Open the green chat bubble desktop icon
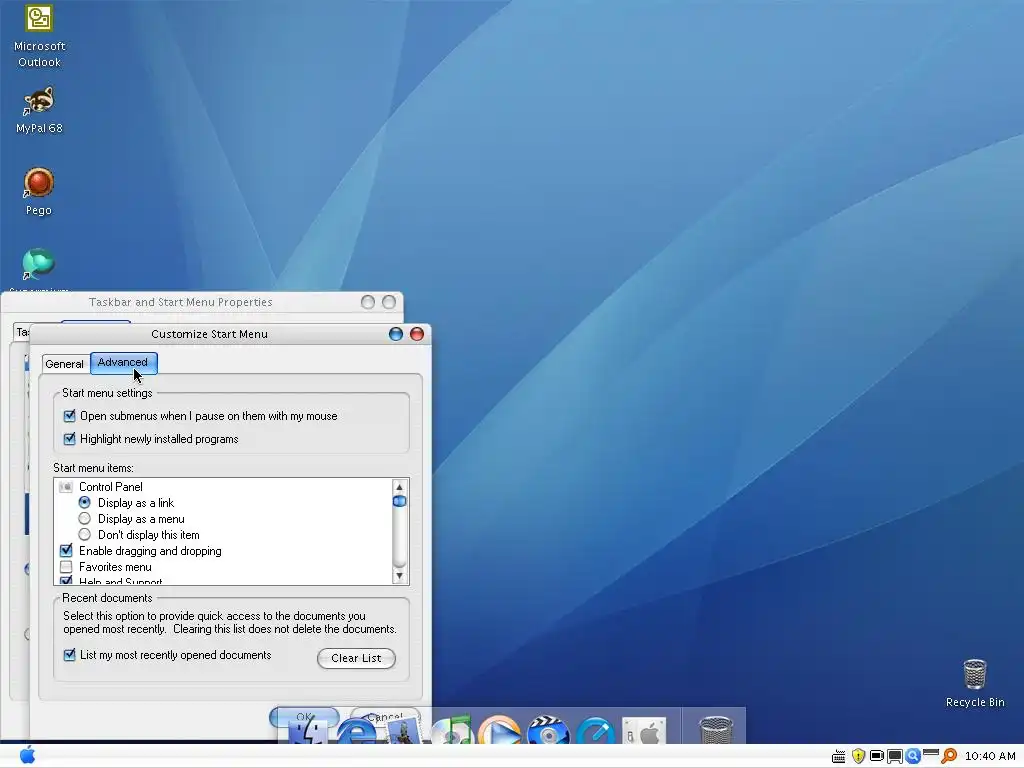Image resolution: width=1024 pixels, height=768 pixels. click(39, 264)
